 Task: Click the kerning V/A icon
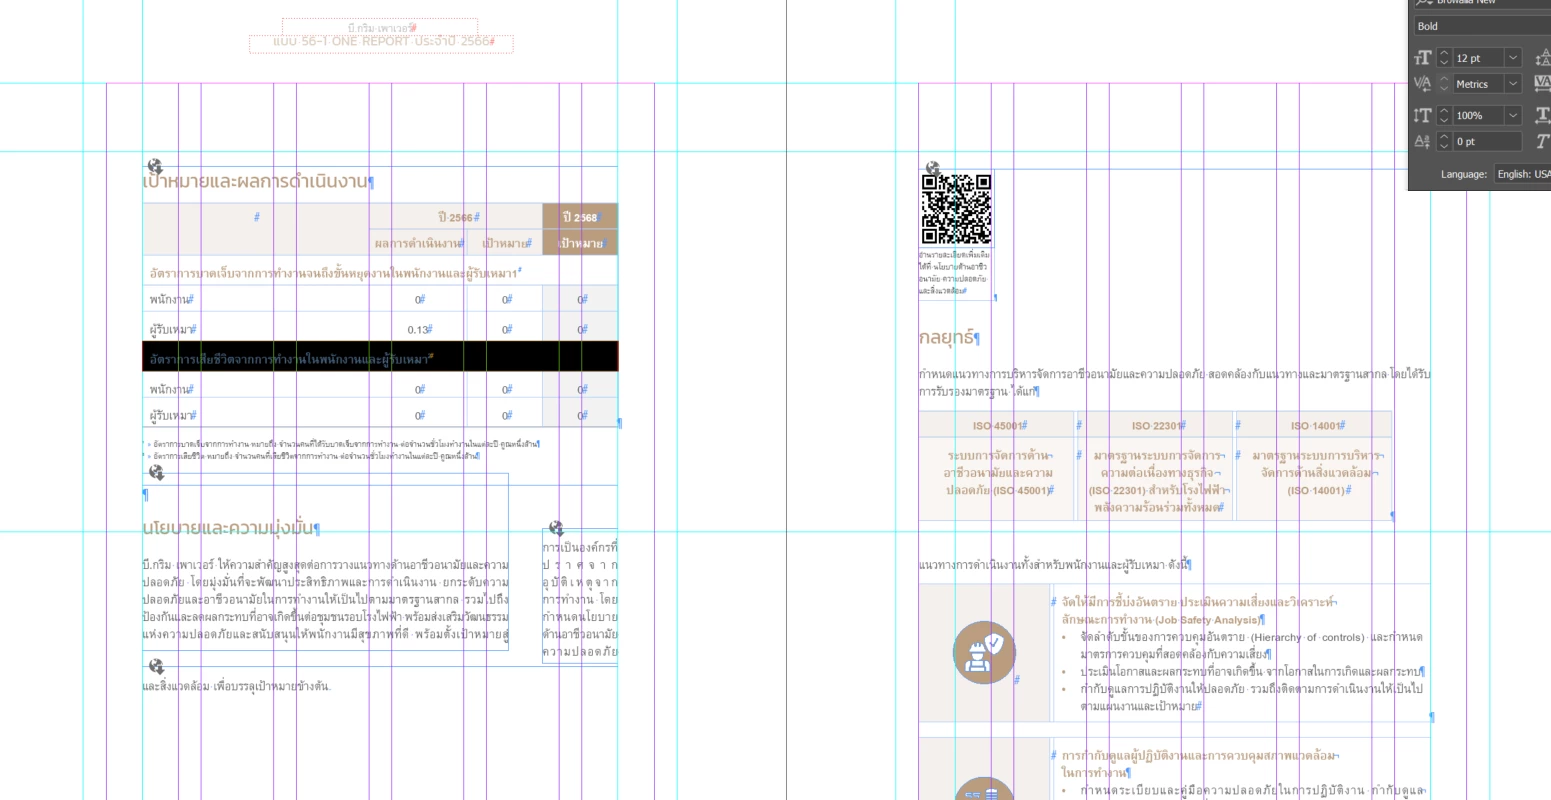(1422, 84)
